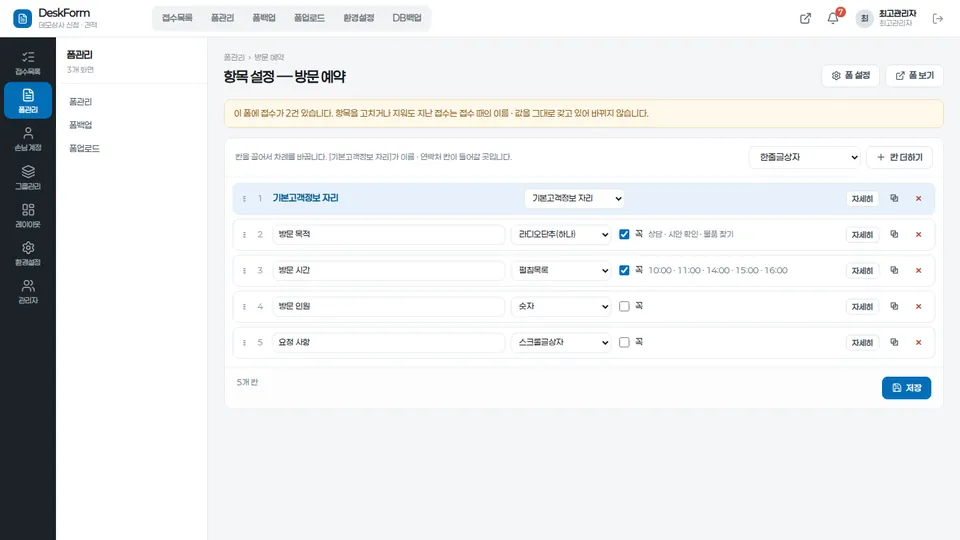Image resolution: width=960 pixels, height=540 pixels.
Task: Open 자세히 for 방문 인원 row
Action: (x=862, y=307)
